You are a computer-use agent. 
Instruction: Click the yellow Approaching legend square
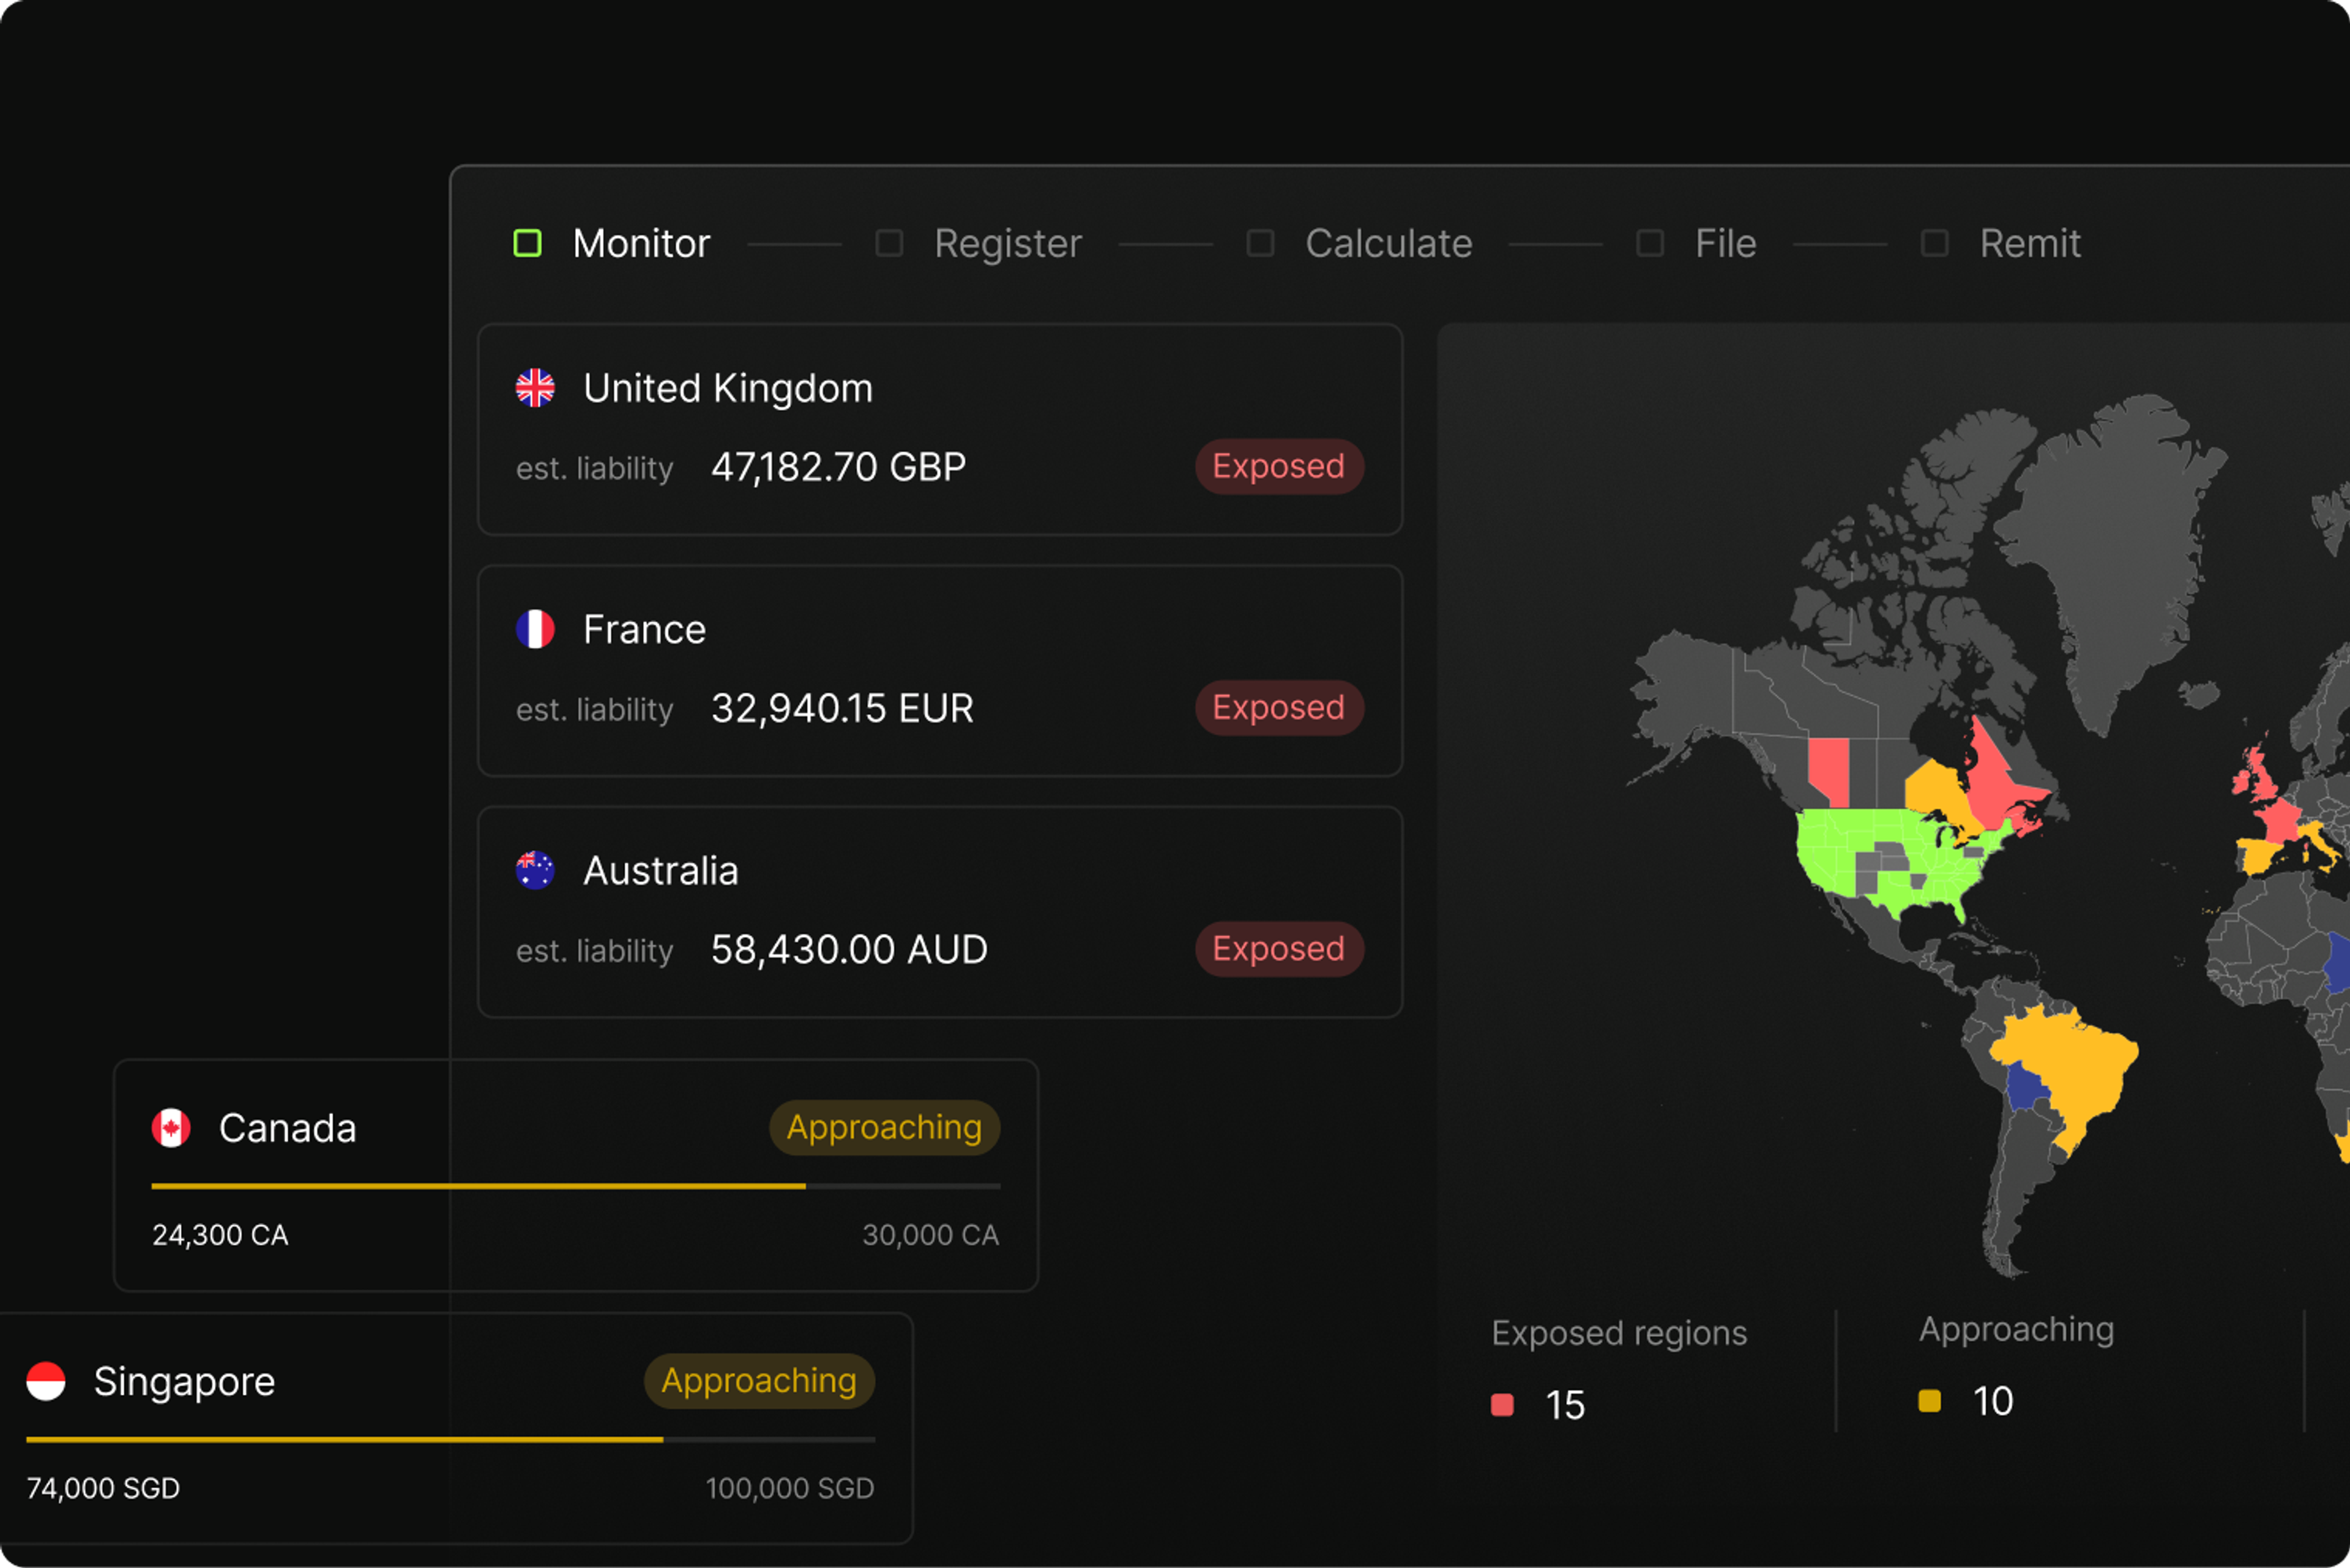(x=1929, y=1401)
